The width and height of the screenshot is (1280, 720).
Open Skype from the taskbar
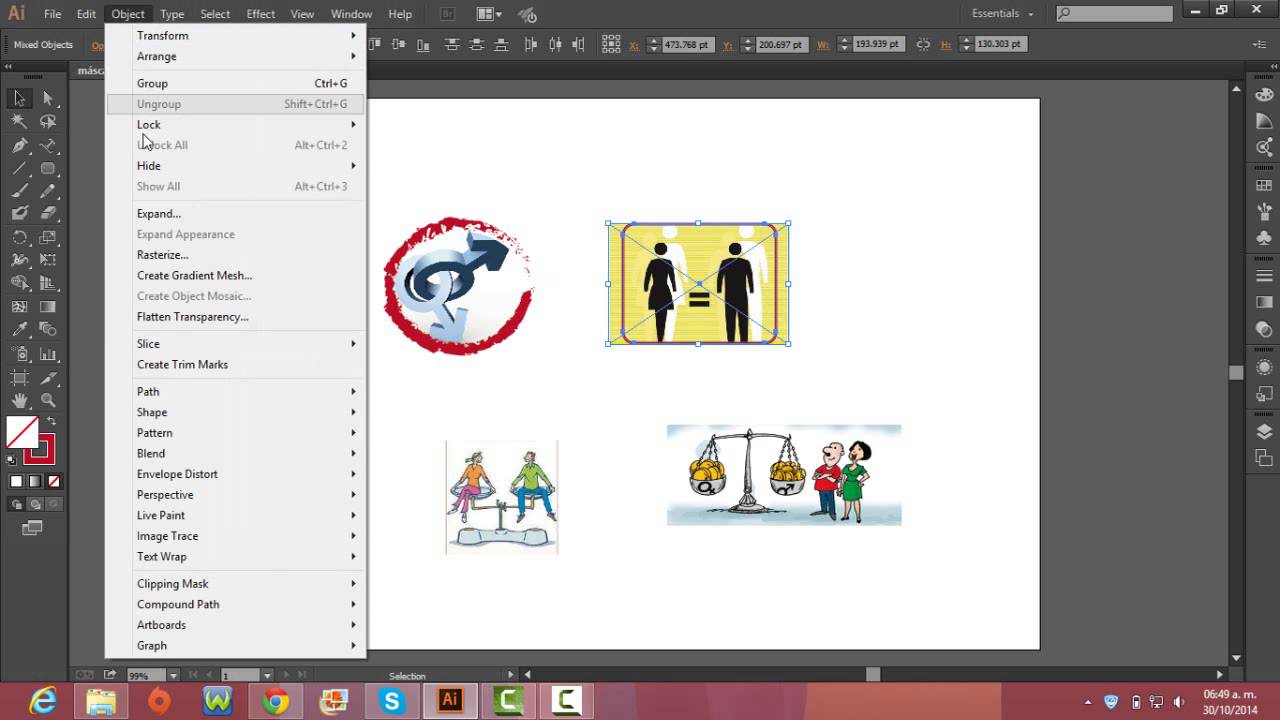pos(391,702)
